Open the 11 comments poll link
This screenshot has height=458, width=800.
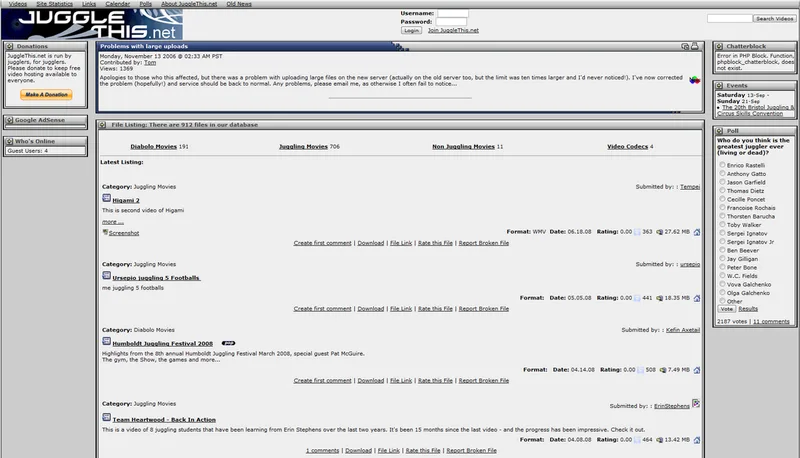click(771, 322)
